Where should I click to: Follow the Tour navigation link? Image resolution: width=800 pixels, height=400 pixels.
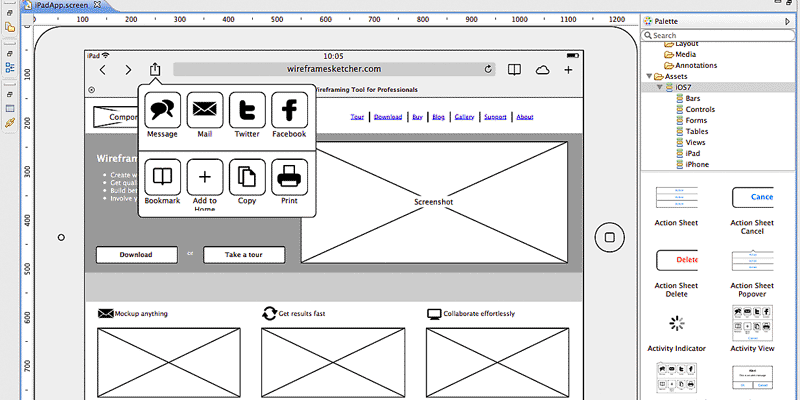coord(357,117)
